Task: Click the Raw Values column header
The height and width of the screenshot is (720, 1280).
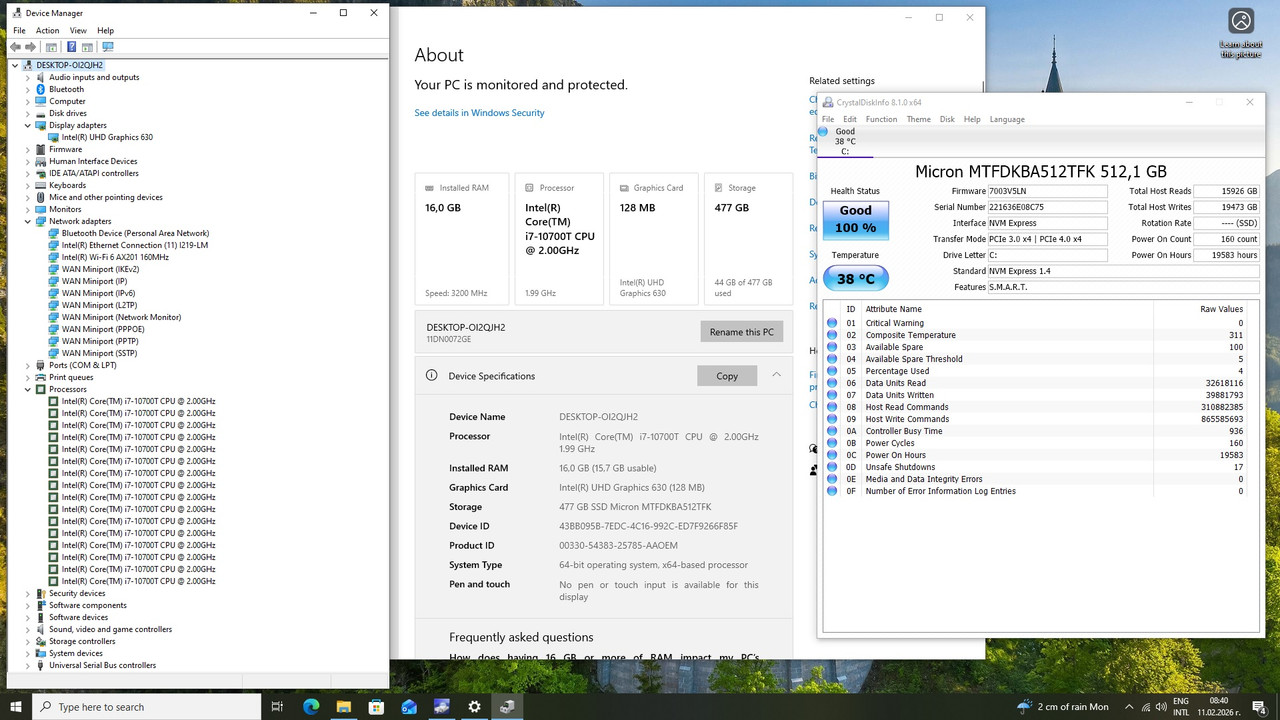Action: point(1221,309)
